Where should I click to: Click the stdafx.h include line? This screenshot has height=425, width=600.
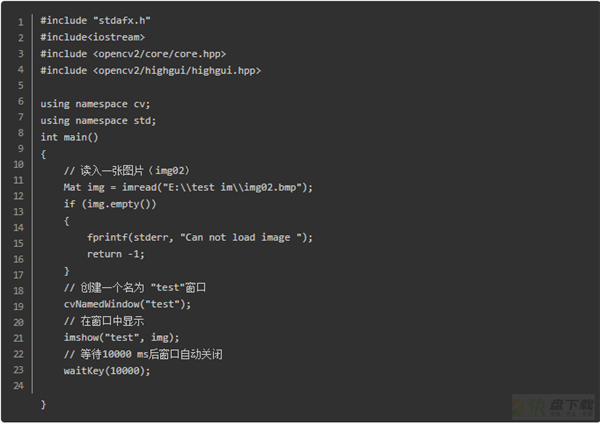(96, 20)
